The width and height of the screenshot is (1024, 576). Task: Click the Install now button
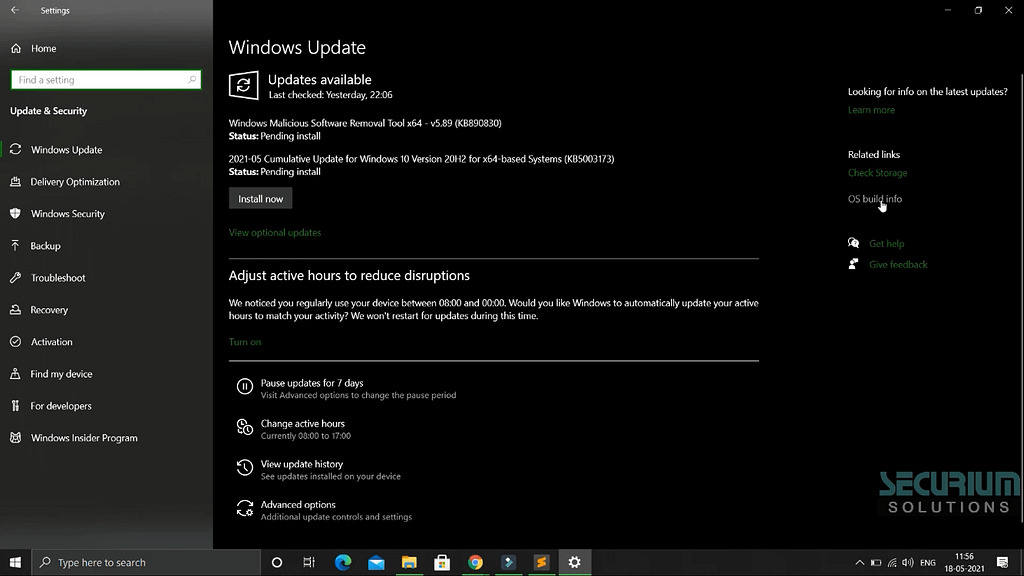261,199
